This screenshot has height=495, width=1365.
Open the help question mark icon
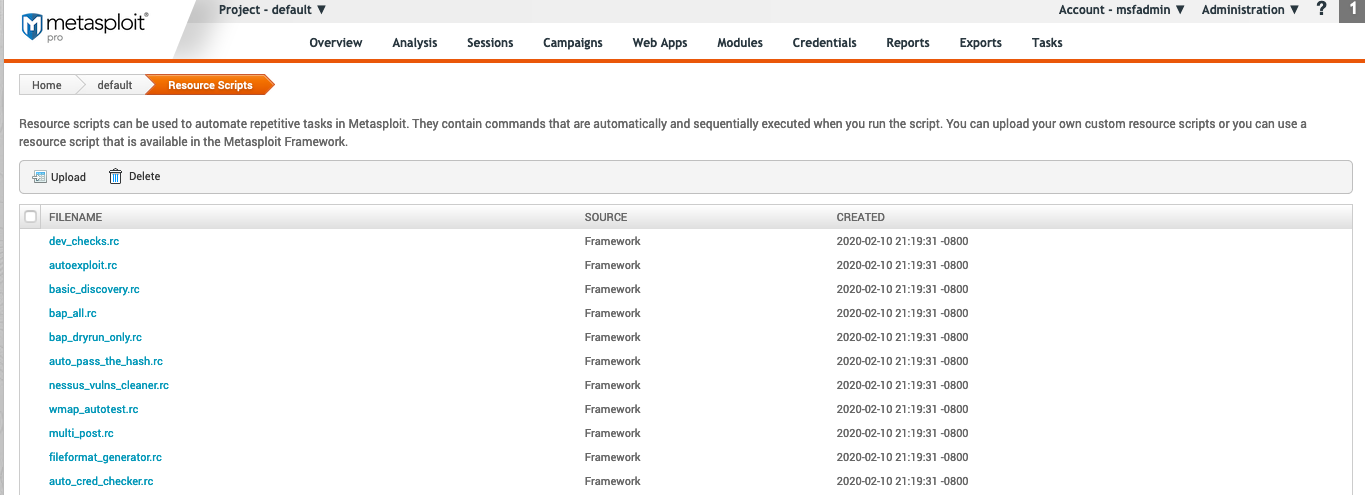(x=1322, y=10)
